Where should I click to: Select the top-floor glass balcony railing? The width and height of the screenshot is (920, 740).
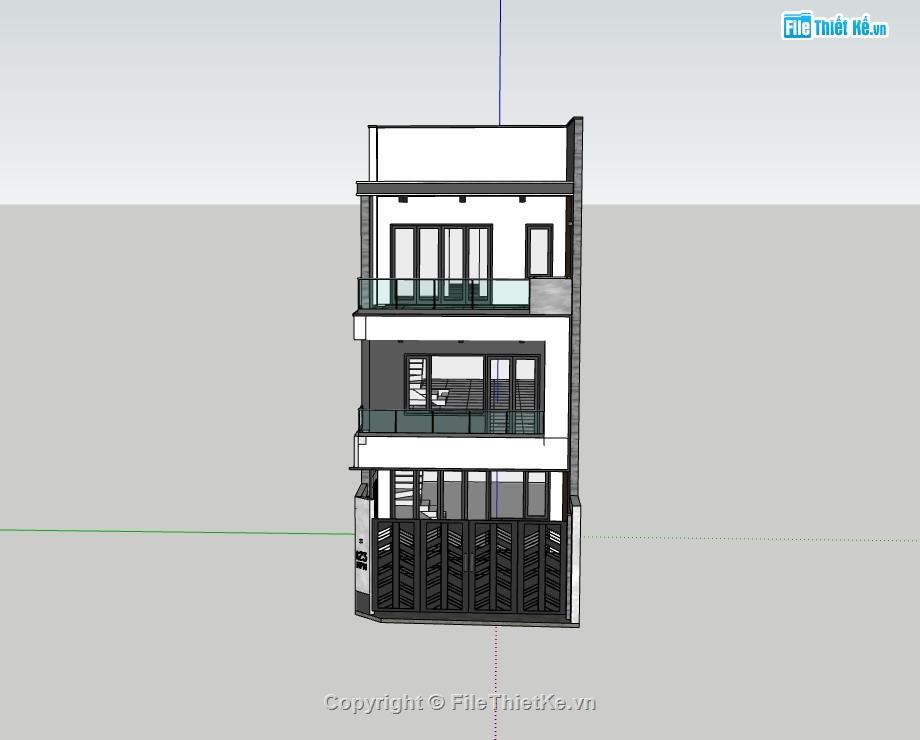pos(444,293)
